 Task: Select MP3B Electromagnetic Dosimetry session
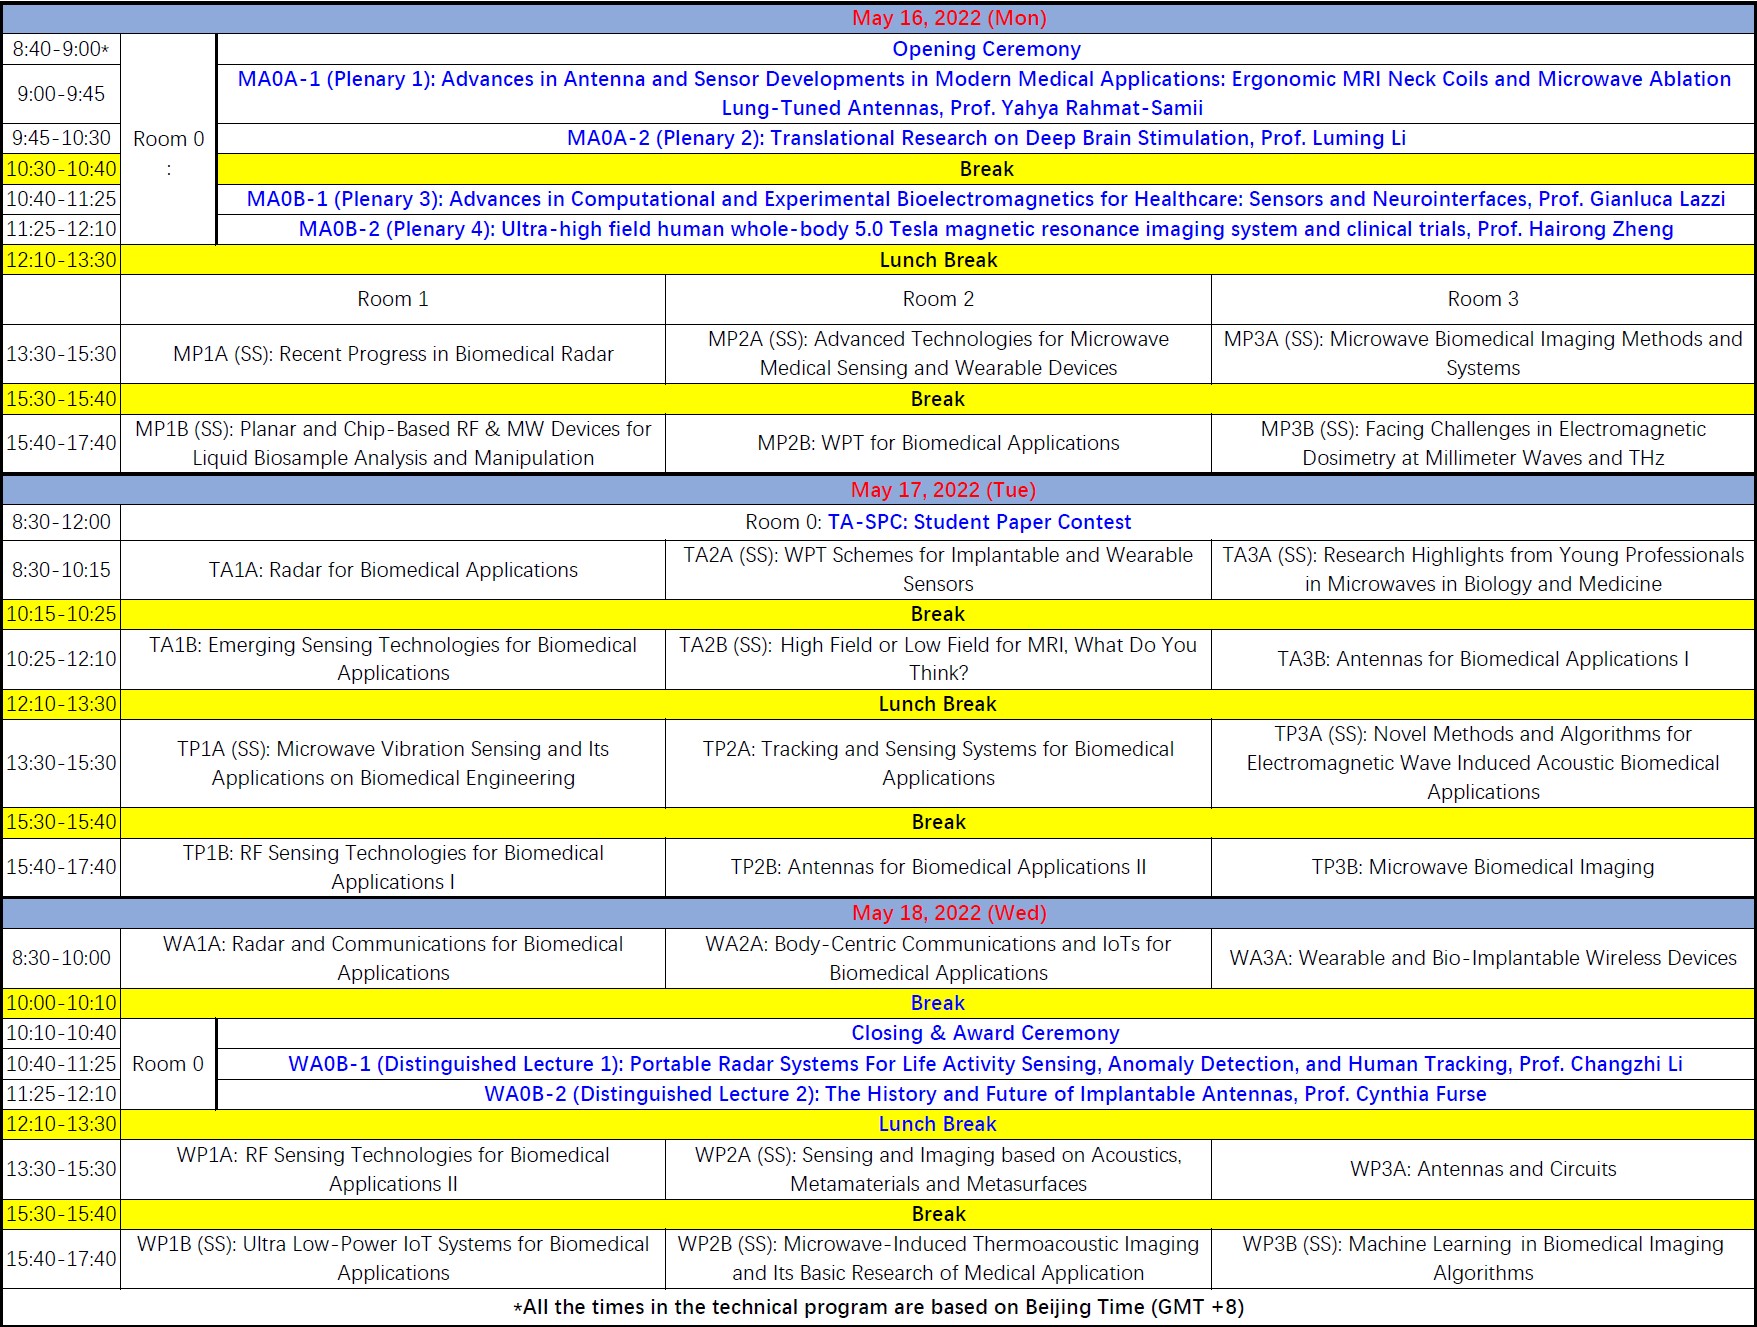coord(1483,443)
